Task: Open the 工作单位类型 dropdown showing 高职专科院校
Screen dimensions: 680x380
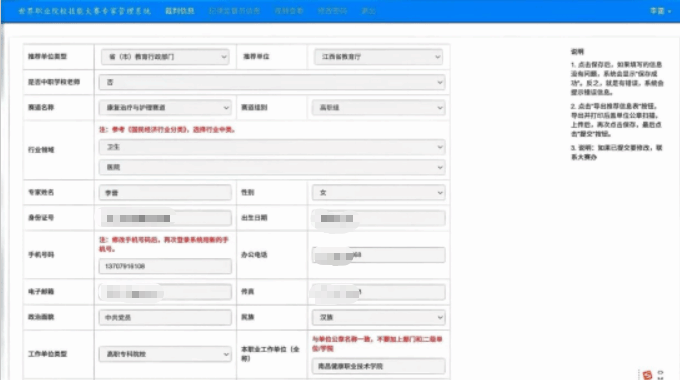Action: click(165, 354)
